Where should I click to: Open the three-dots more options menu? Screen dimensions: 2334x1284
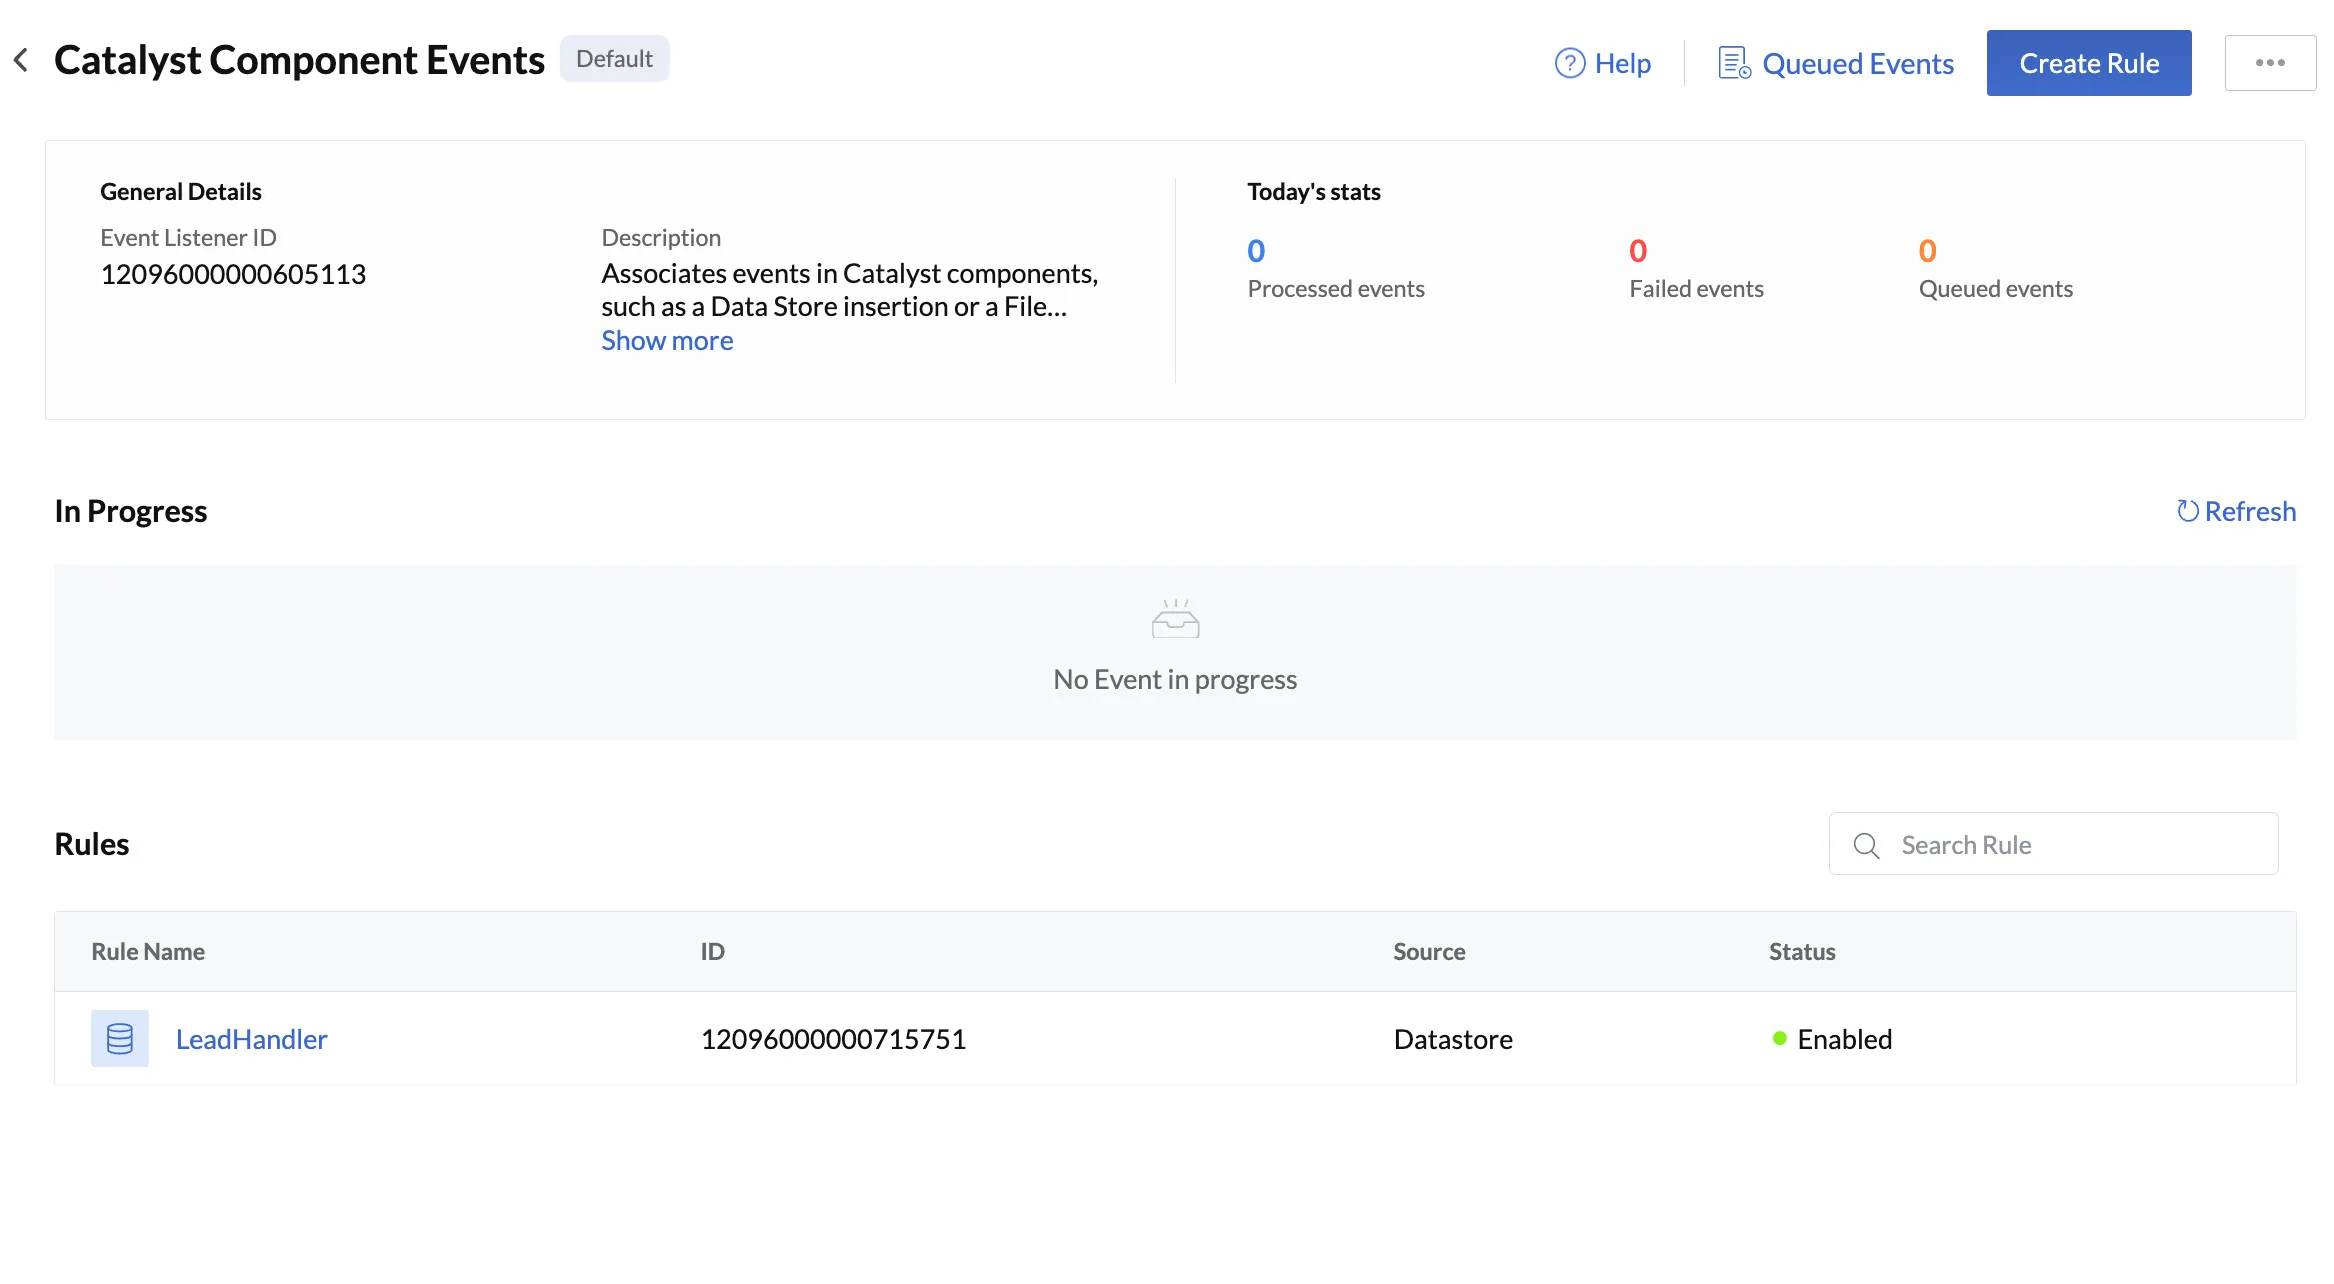point(2270,63)
